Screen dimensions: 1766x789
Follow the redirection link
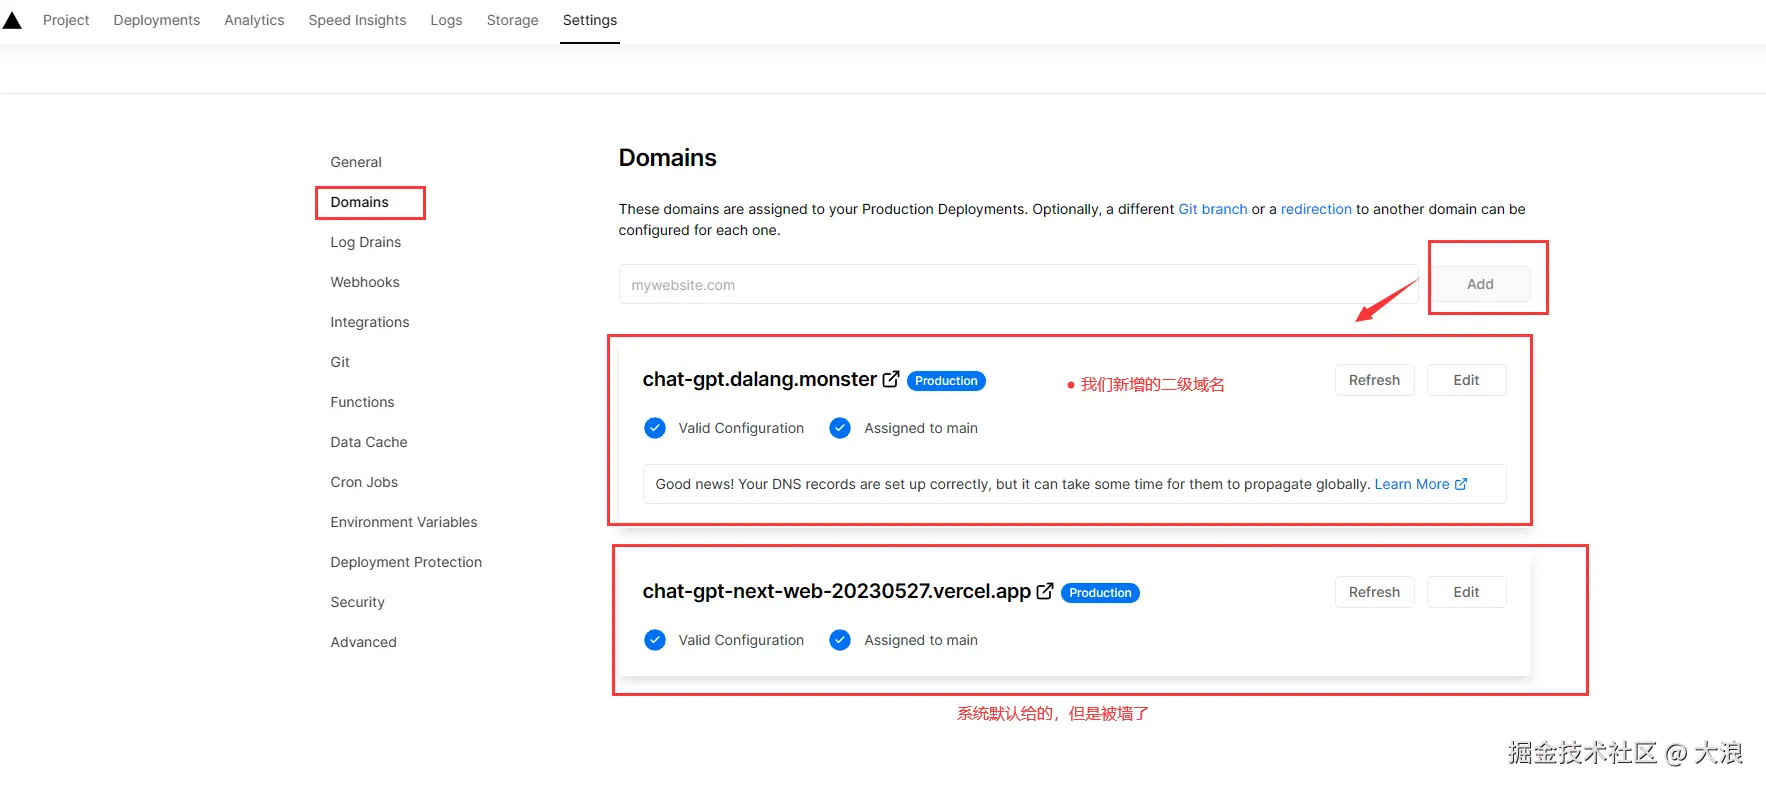[x=1316, y=209]
